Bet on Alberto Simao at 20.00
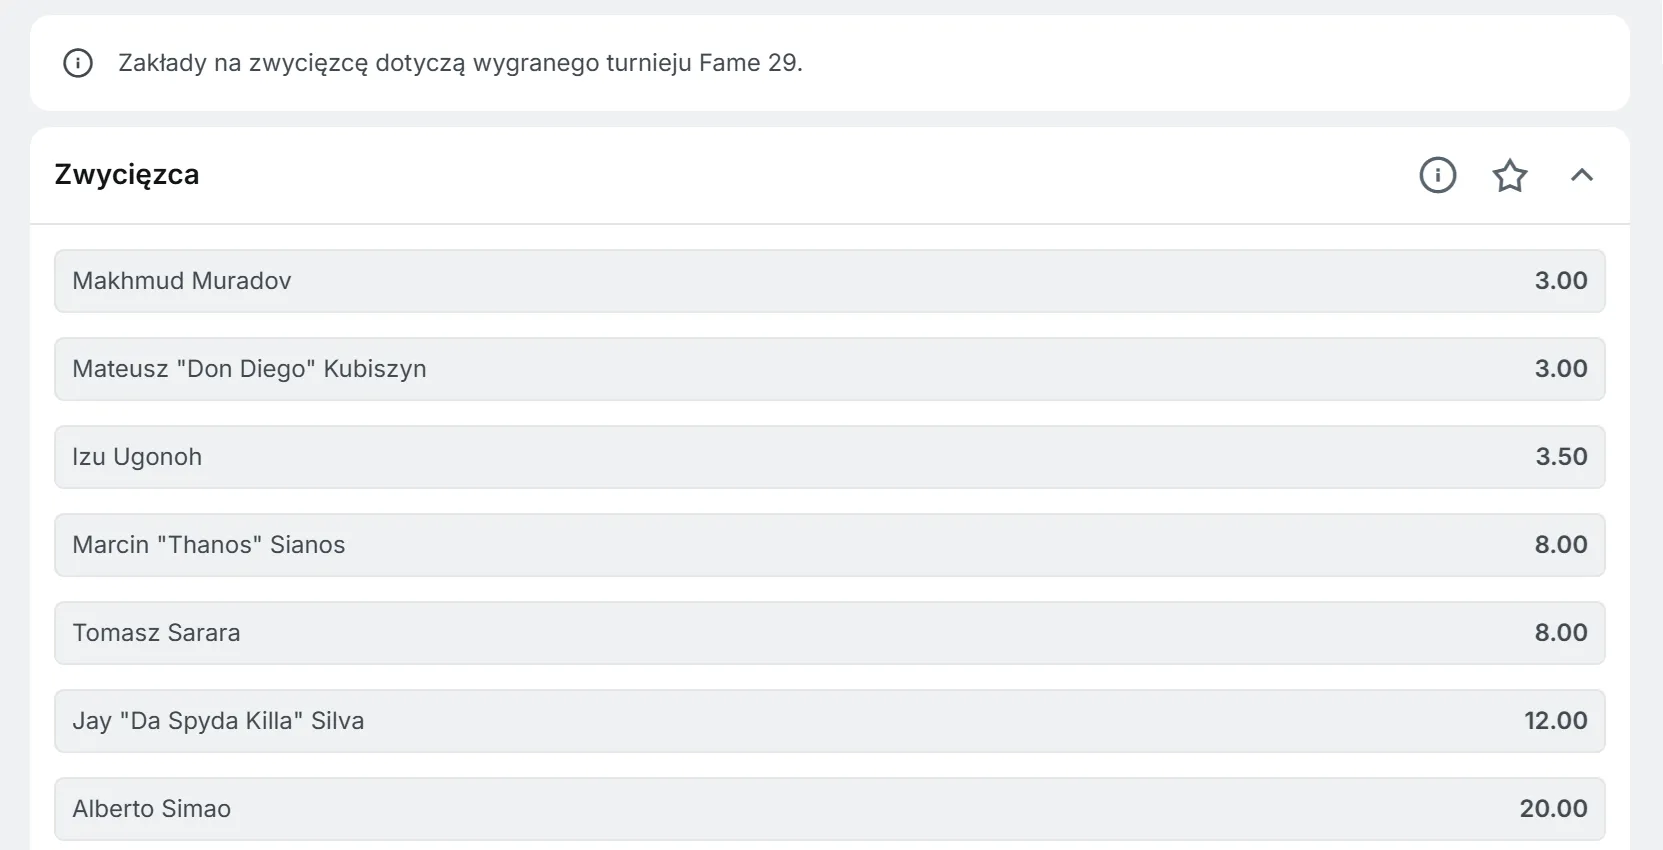This screenshot has height=850, width=1663. (x=828, y=808)
